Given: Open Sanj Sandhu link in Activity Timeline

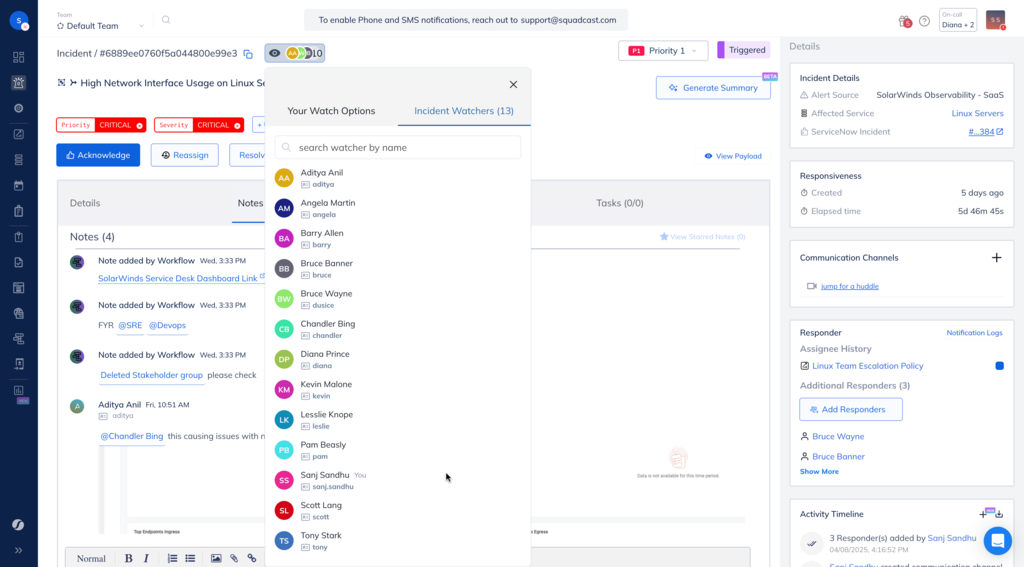Looking at the screenshot, I should click(952, 538).
